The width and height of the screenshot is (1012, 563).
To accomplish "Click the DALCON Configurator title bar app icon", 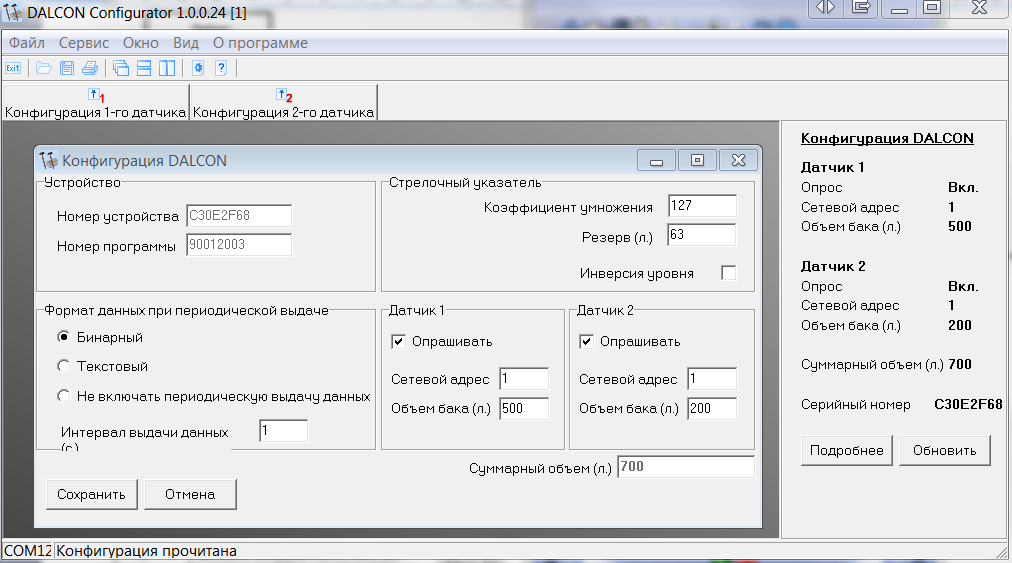I will [x=12, y=12].
